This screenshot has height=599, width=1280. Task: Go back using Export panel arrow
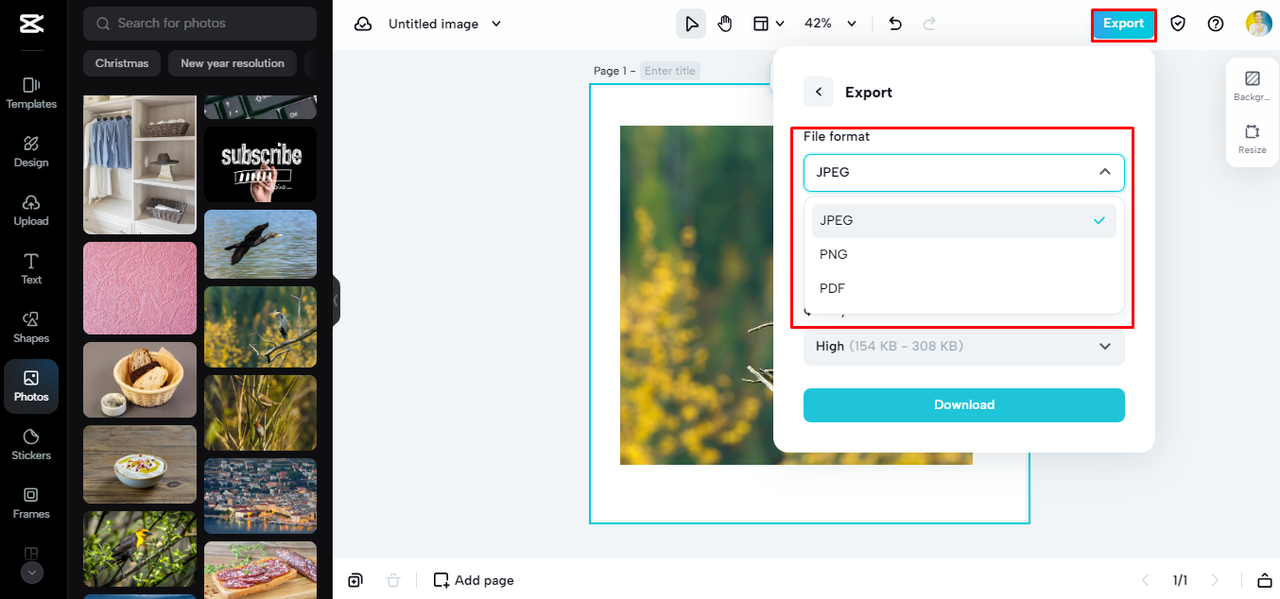point(818,92)
